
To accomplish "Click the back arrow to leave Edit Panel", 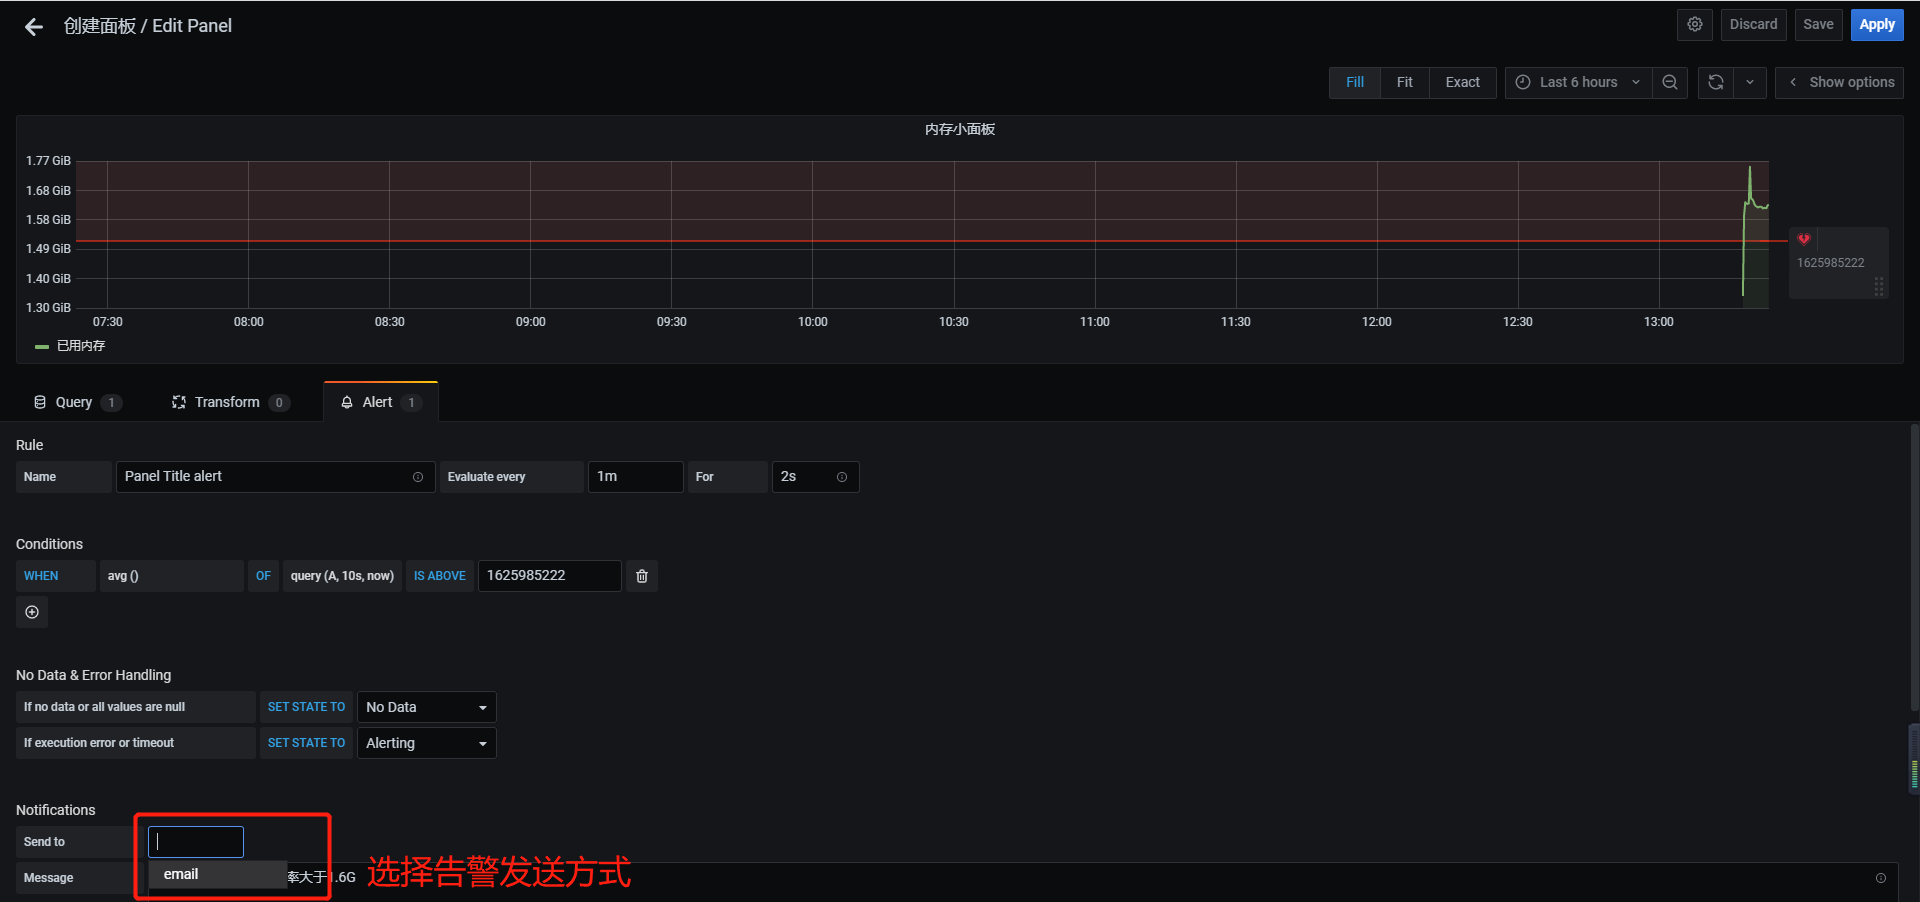I will click(34, 27).
